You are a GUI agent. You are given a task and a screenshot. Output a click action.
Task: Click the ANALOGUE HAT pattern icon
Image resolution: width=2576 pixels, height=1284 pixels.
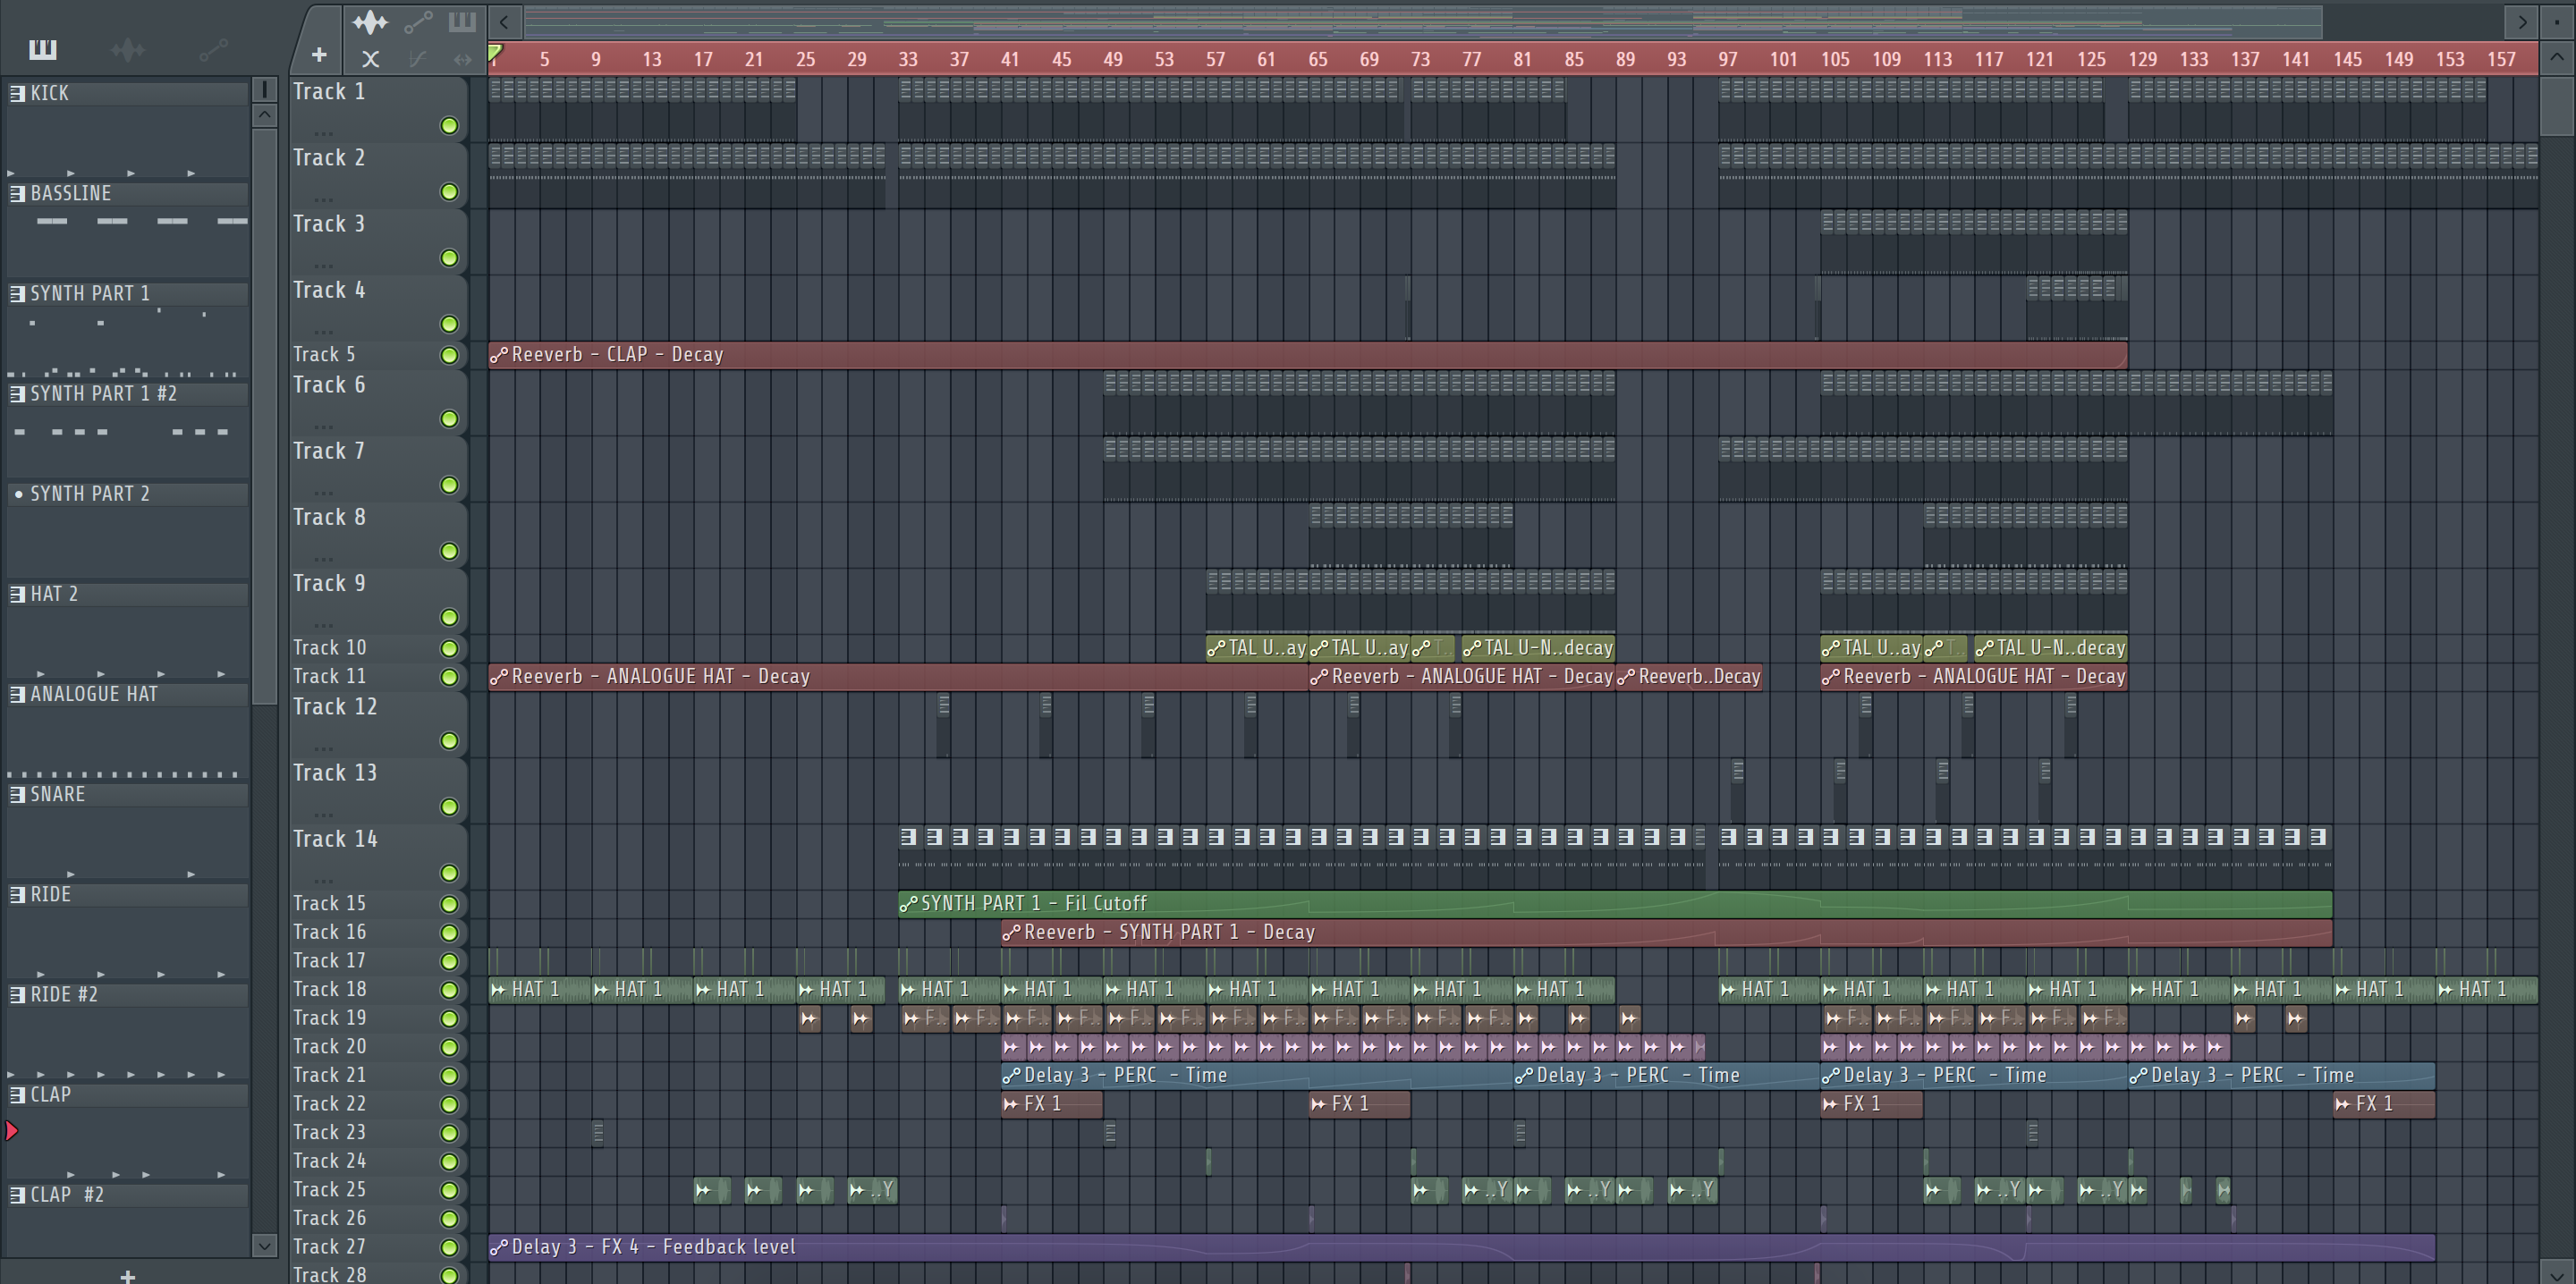click(x=17, y=694)
